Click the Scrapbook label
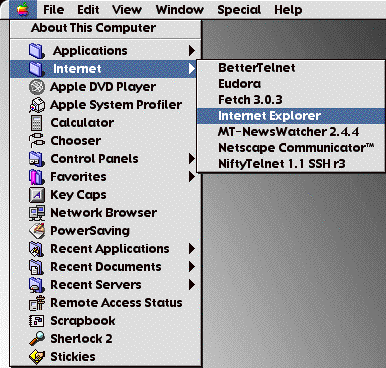The height and width of the screenshot is (368, 386). coord(83,321)
